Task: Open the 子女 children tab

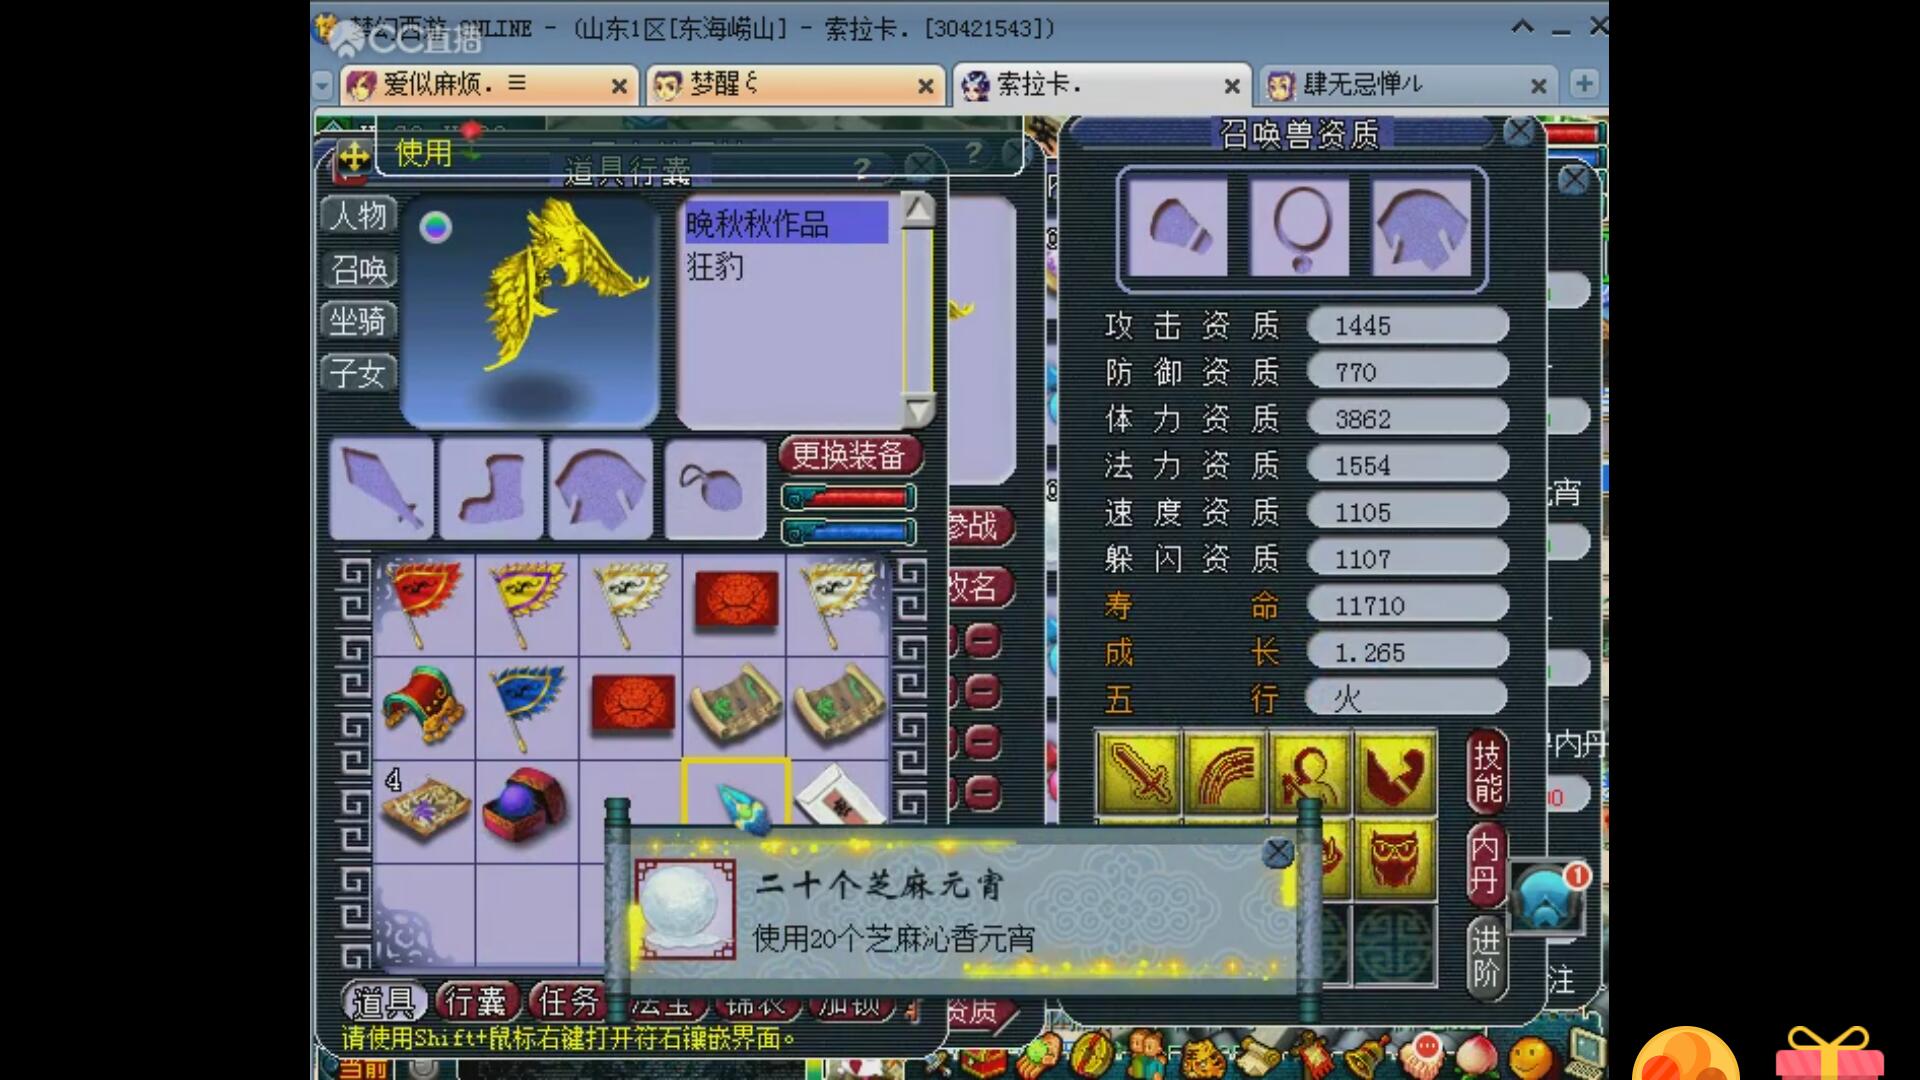Action: click(x=359, y=373)
